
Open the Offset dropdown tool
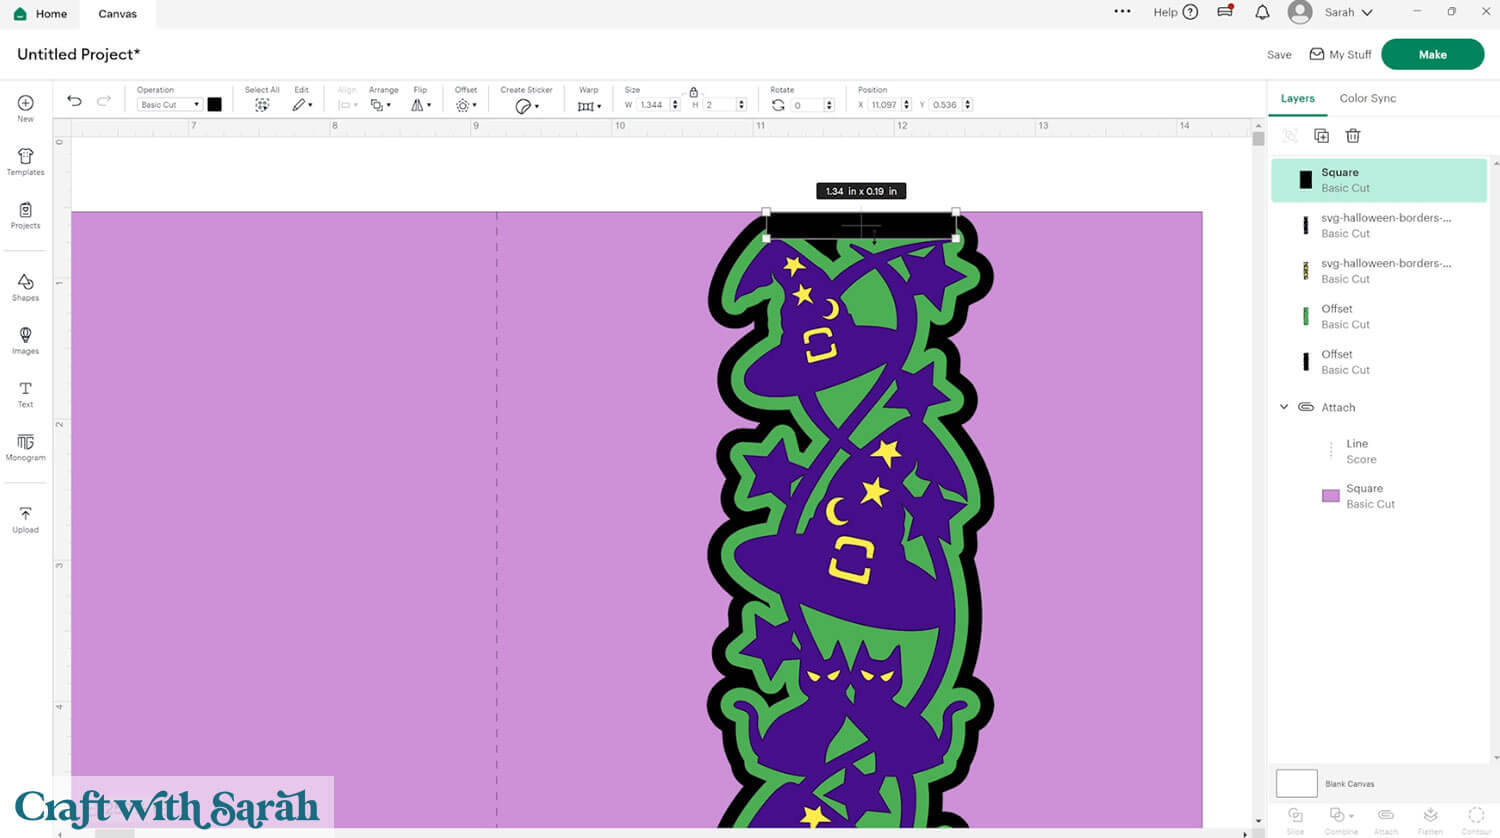pyautogui.click(x=465, y=105)
